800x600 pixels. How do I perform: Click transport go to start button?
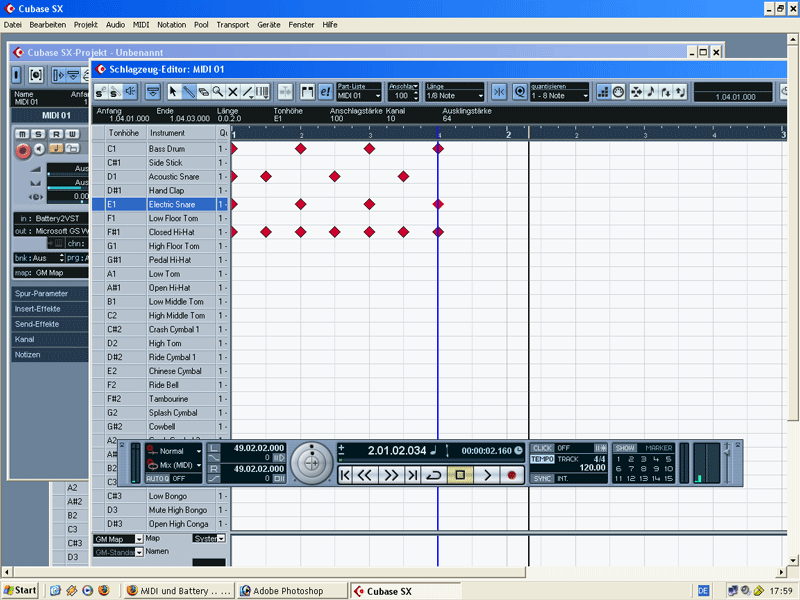(345, 475)
